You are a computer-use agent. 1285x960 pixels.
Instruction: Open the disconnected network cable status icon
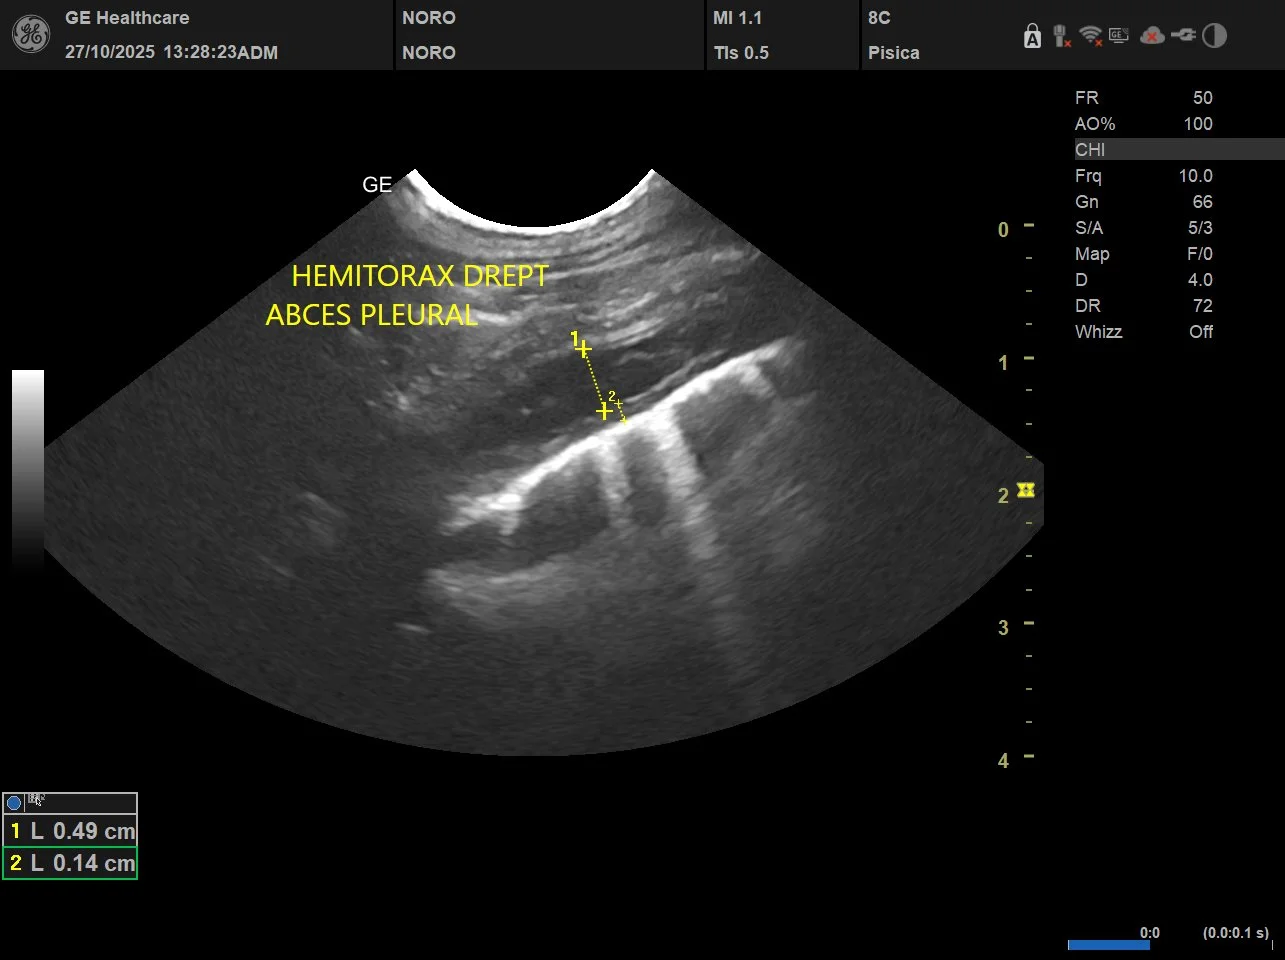(1061, 37)
